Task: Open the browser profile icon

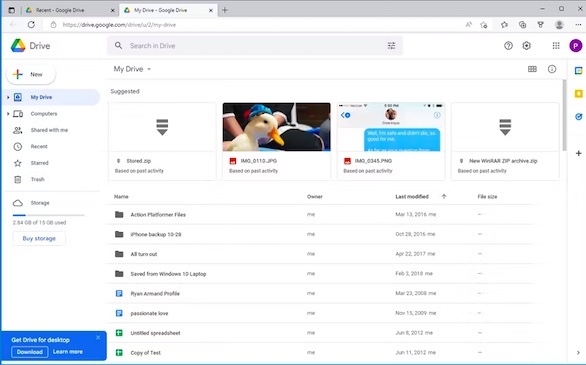Action: 559,25
